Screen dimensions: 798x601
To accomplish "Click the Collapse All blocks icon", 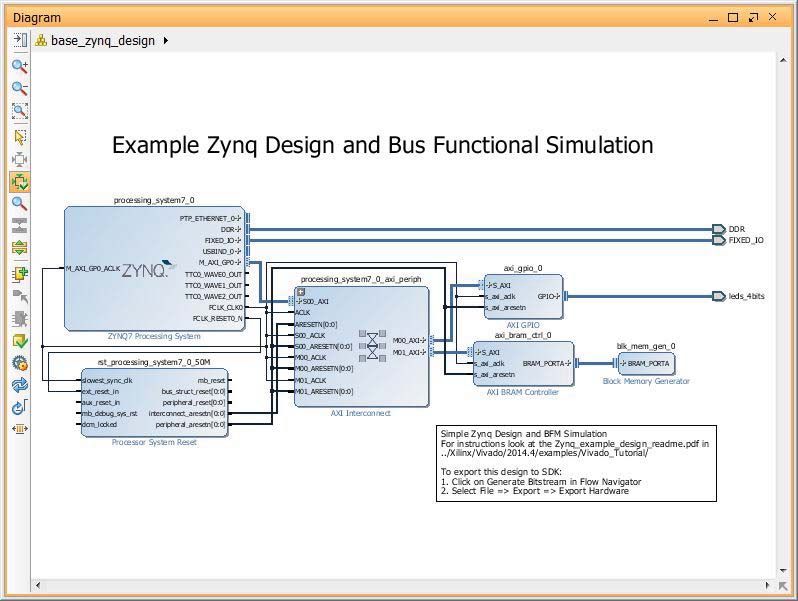I will point(19,226).
